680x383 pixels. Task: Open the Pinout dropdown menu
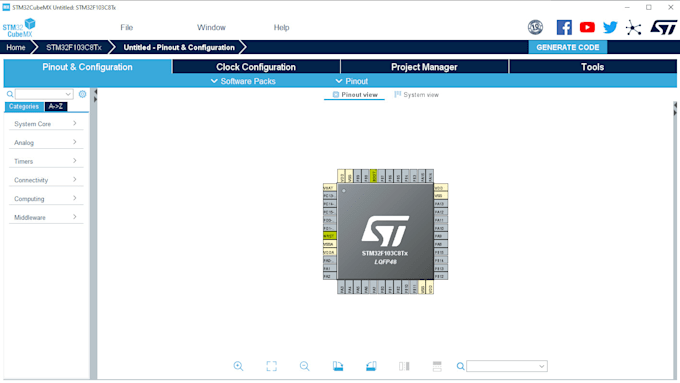tap(352, 81)
